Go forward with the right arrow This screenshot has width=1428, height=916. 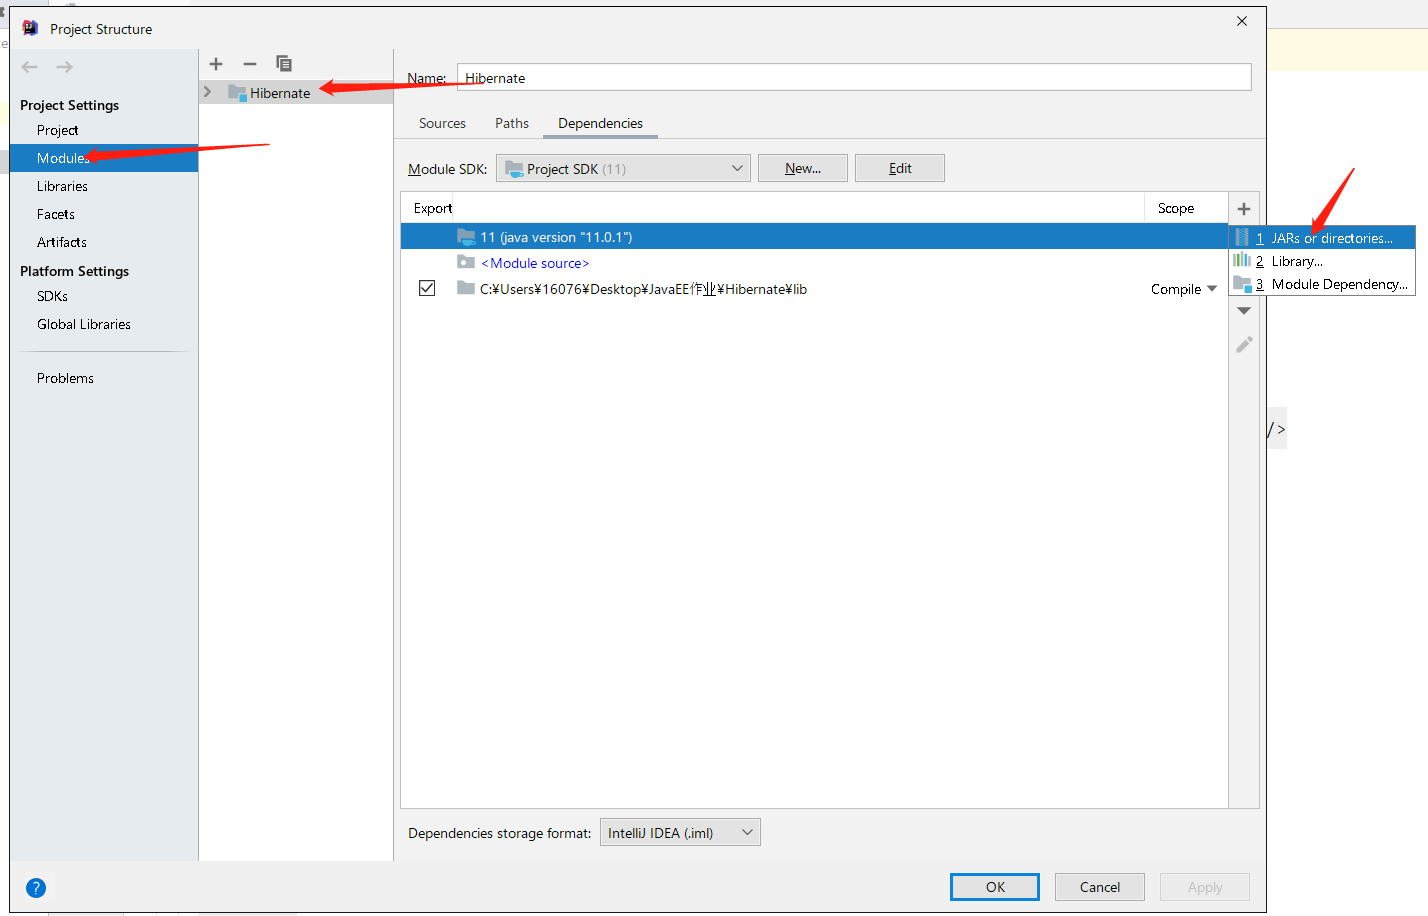coord(65,67)
